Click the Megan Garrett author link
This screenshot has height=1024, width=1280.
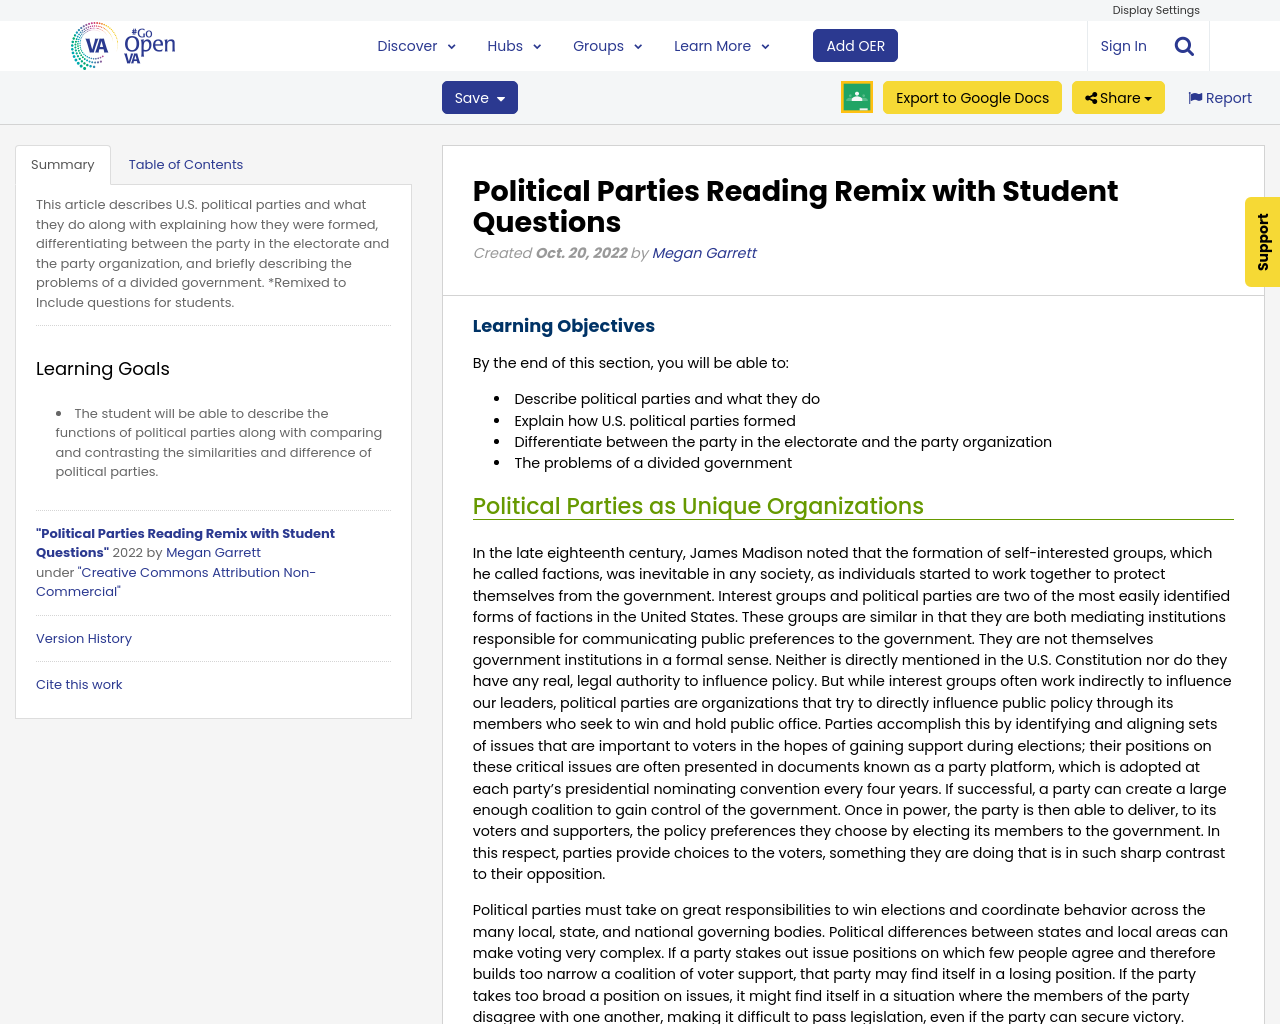(703, 251)
